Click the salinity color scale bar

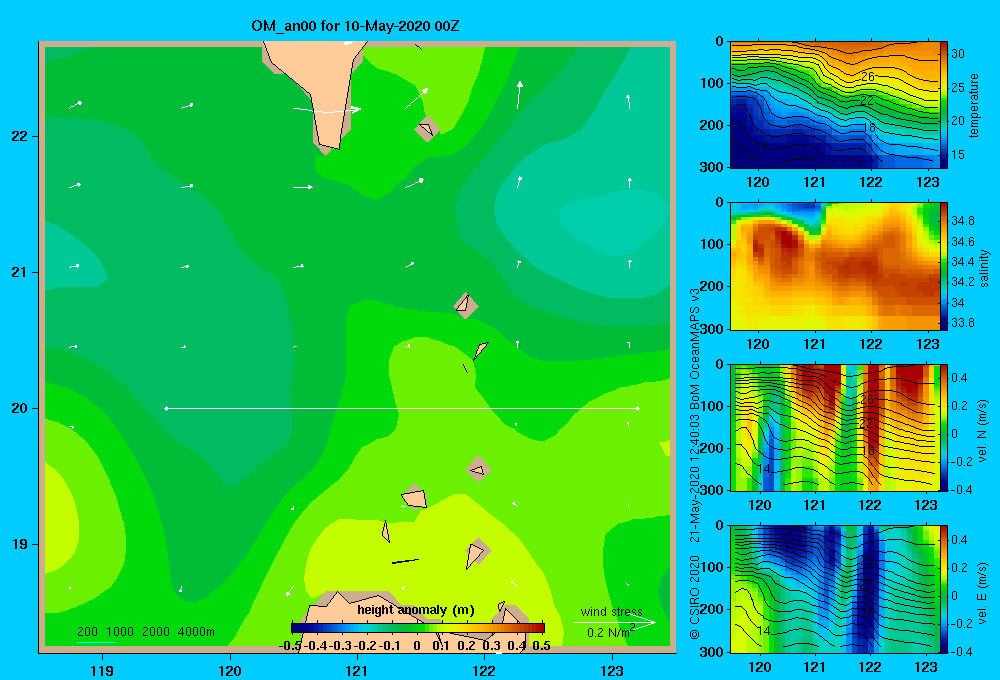944,266
